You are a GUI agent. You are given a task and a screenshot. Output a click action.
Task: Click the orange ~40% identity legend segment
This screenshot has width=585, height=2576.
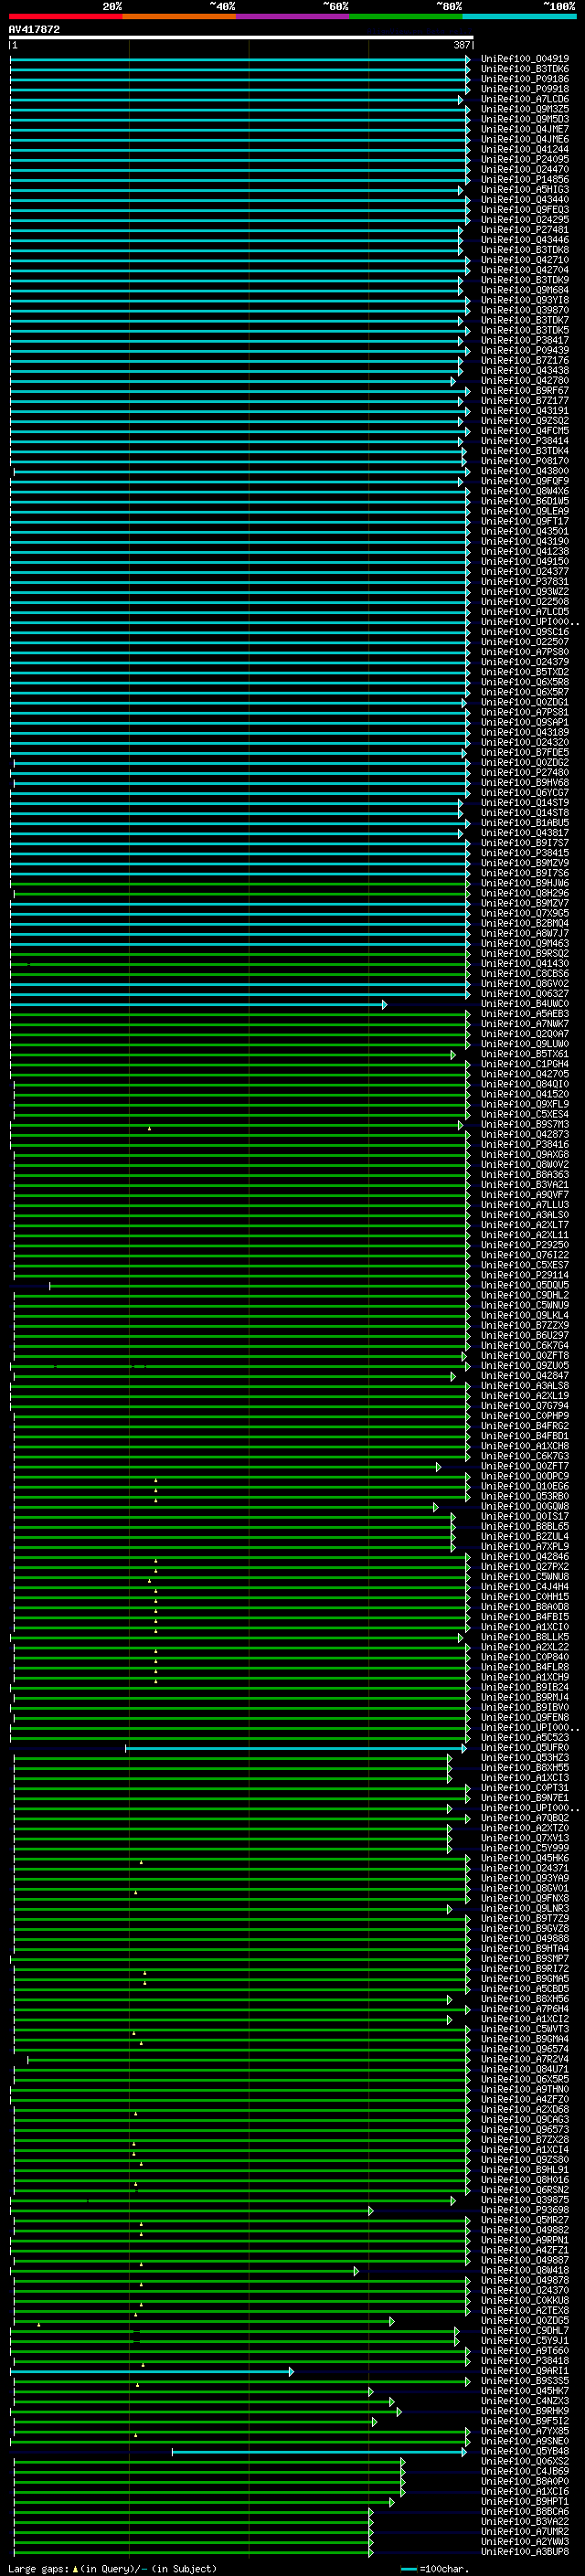coord(180,17)
